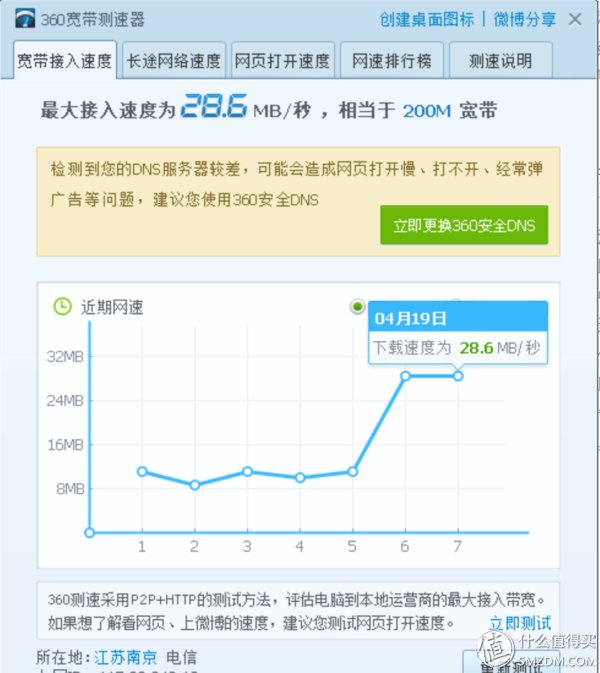Screen dimensions: 600x673
Task: Click 江苏南京 location link
Action: tap(126, 657)
